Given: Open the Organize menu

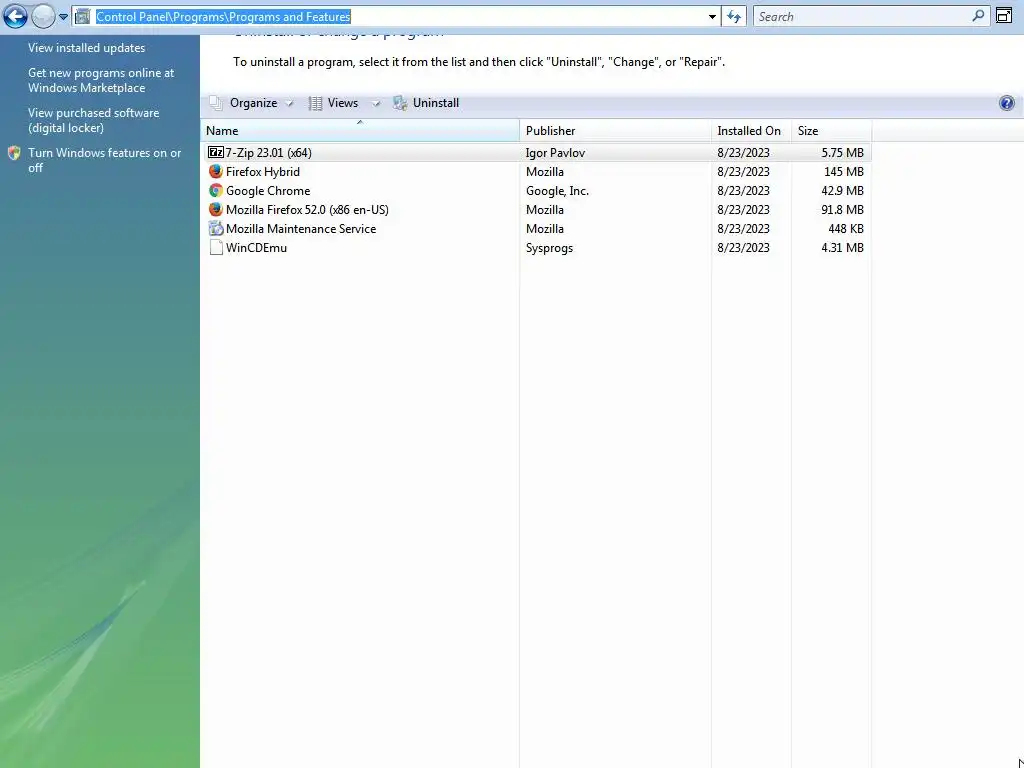Looking at the screenshot, I should coord(253,103).
